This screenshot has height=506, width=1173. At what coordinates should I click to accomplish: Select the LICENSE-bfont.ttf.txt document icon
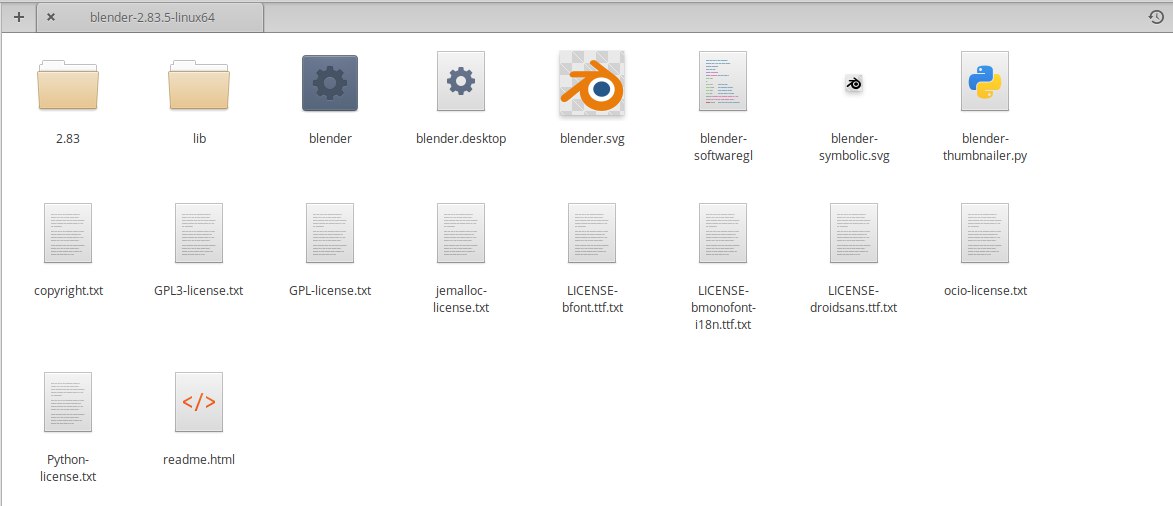click(592, 233)
